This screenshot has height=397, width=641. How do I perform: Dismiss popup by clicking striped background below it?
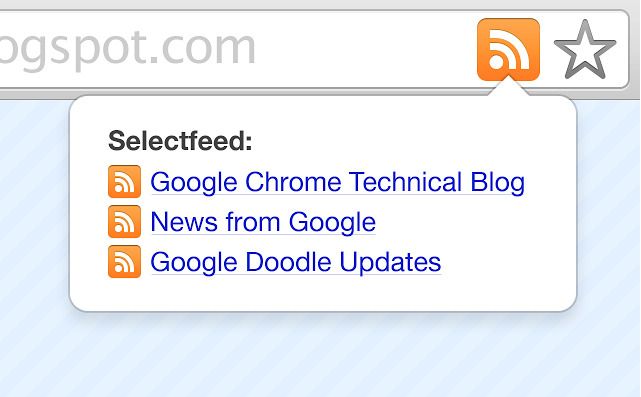323,354
